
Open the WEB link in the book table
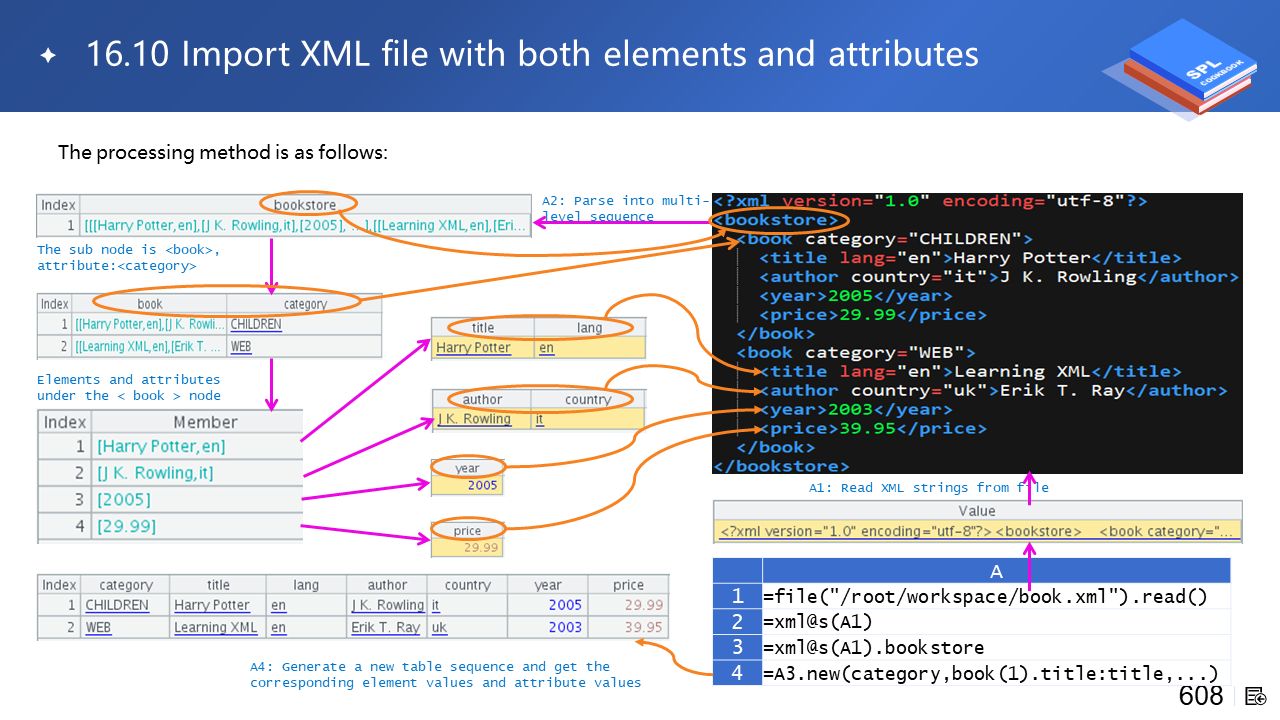pyautogui.click(x=240, y=347)
